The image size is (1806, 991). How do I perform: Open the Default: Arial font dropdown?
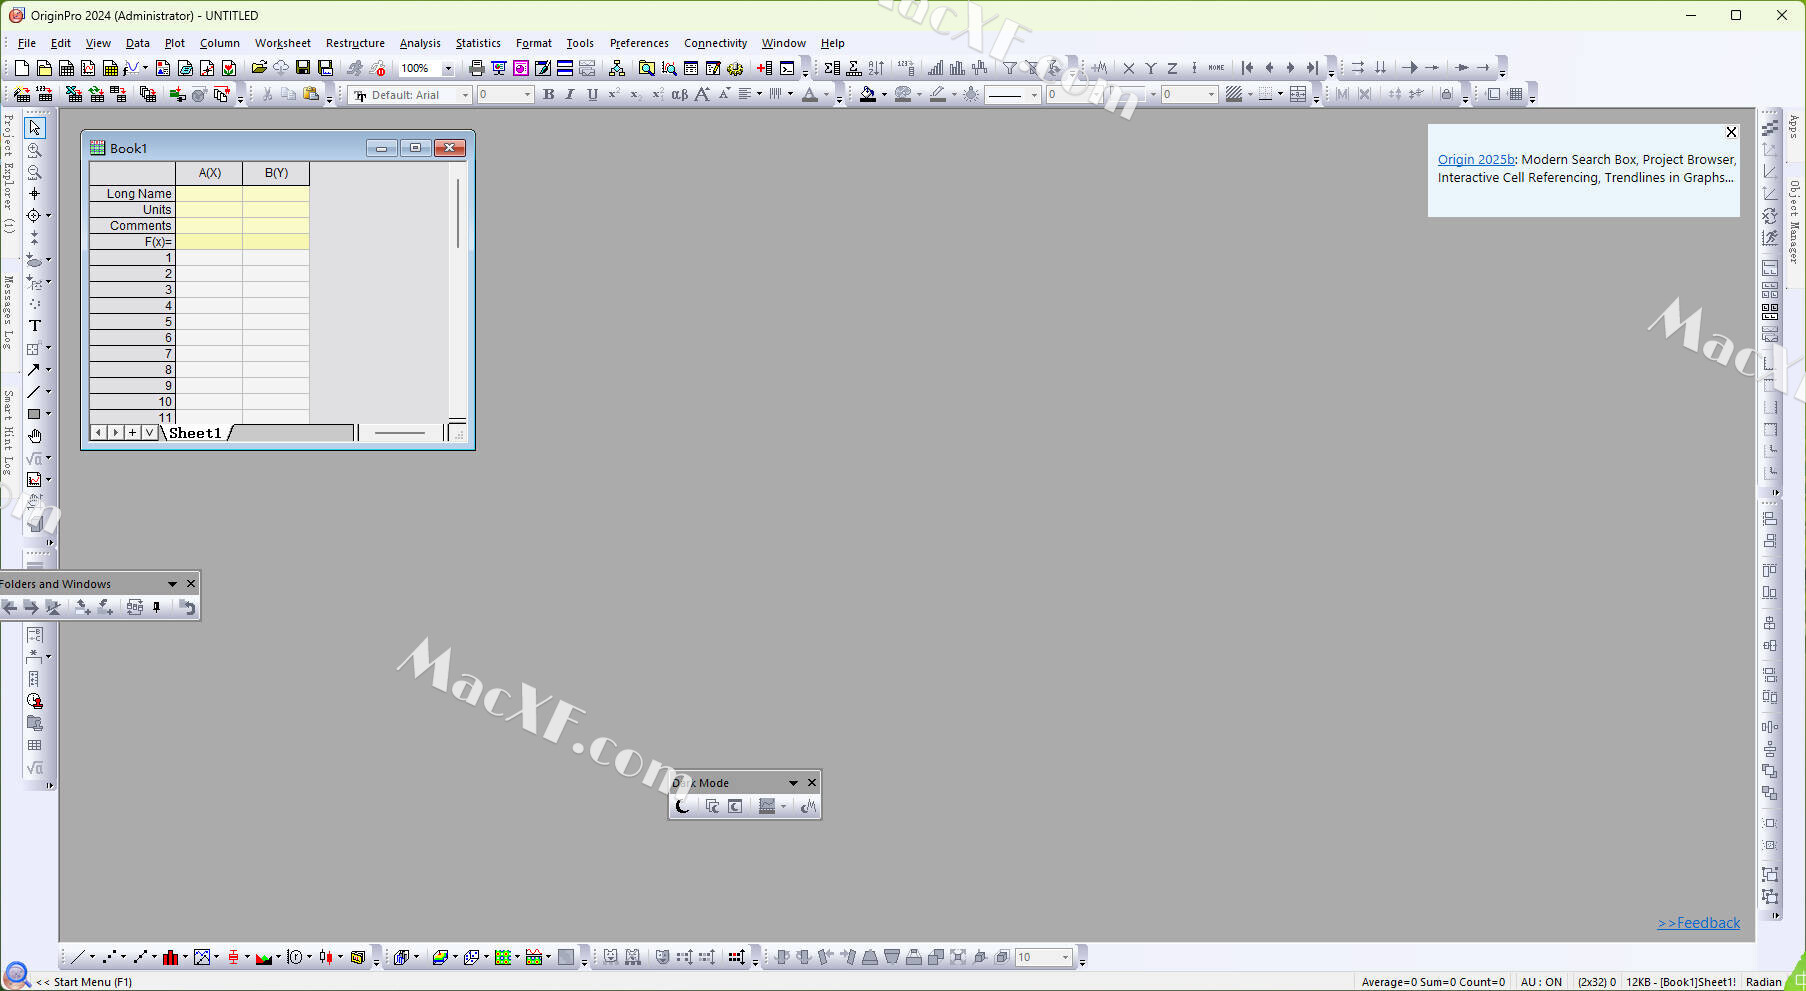[x=465, y=95]
